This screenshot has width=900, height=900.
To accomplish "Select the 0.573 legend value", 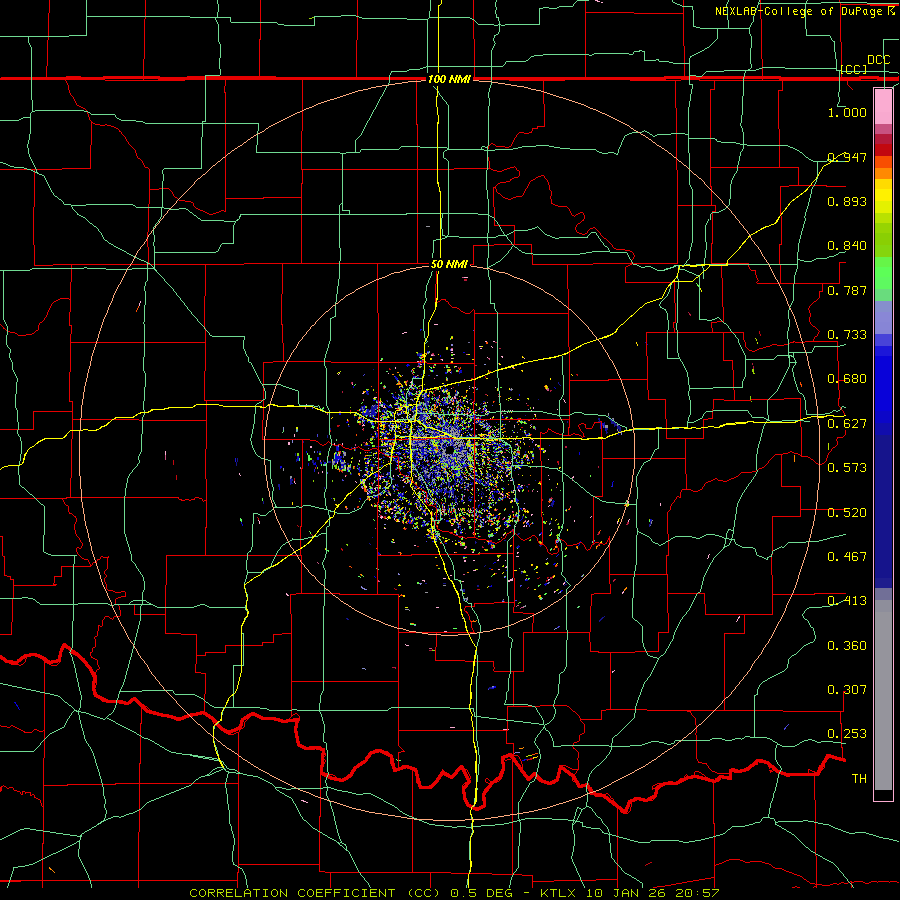I will 847,468.
